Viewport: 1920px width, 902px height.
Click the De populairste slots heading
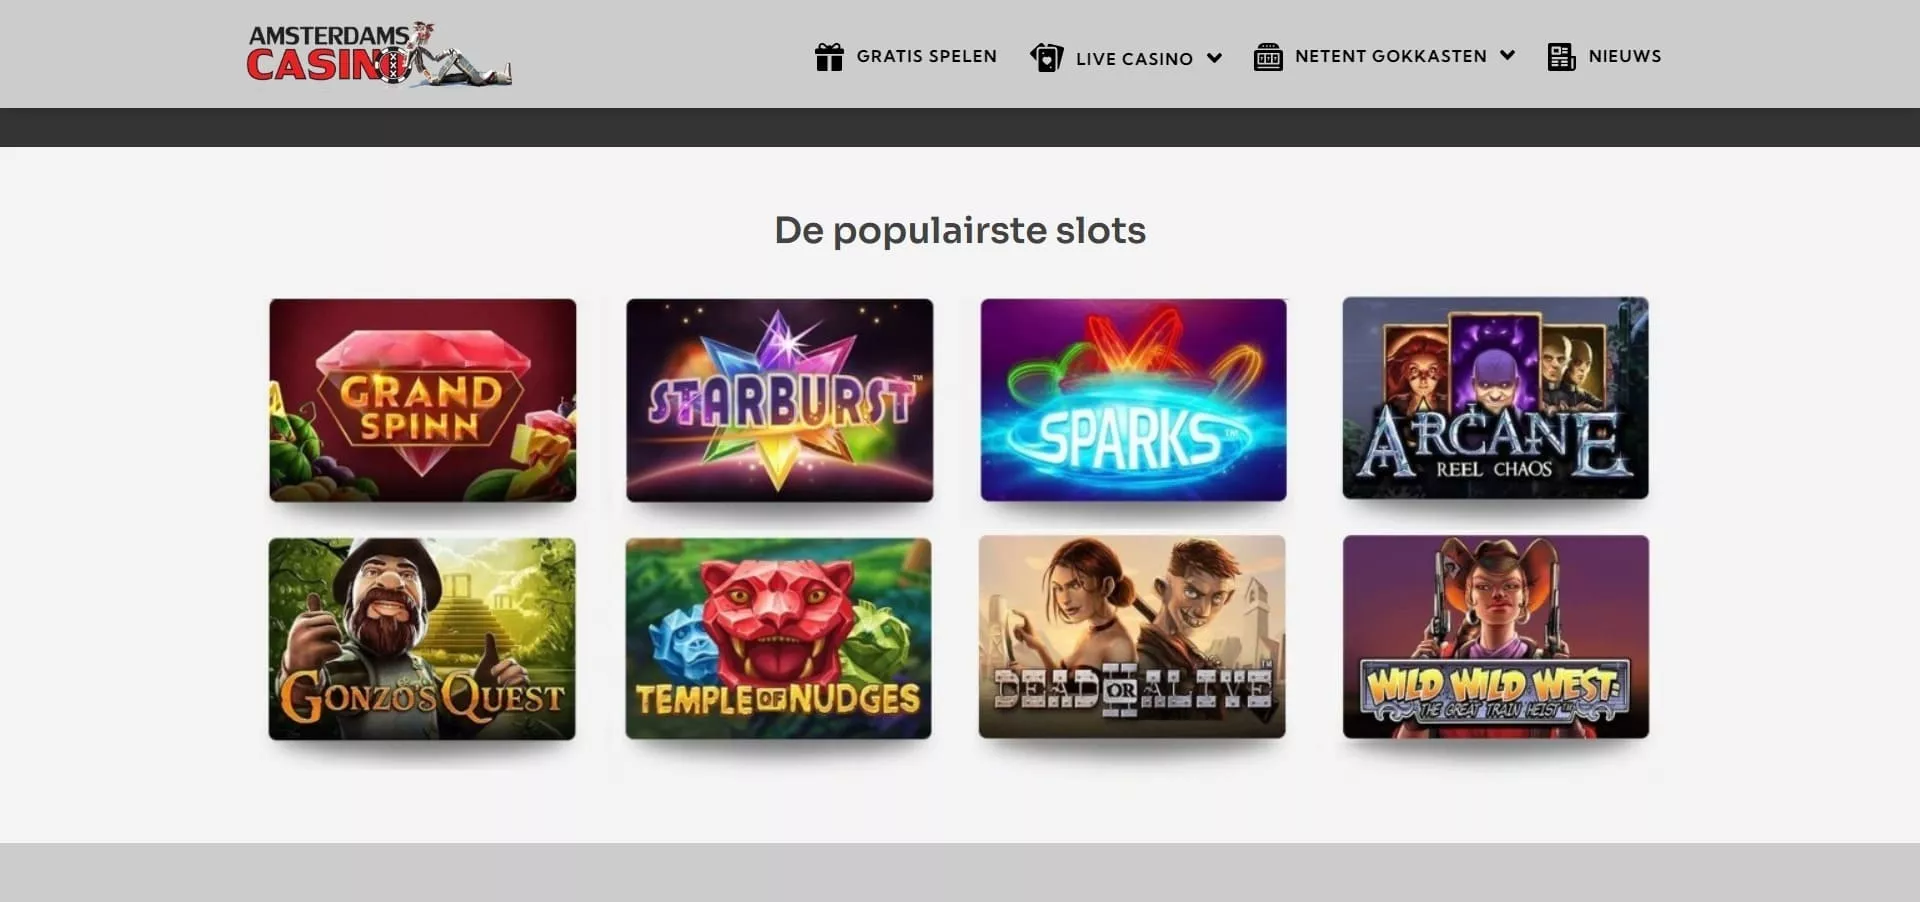[960, 231]
